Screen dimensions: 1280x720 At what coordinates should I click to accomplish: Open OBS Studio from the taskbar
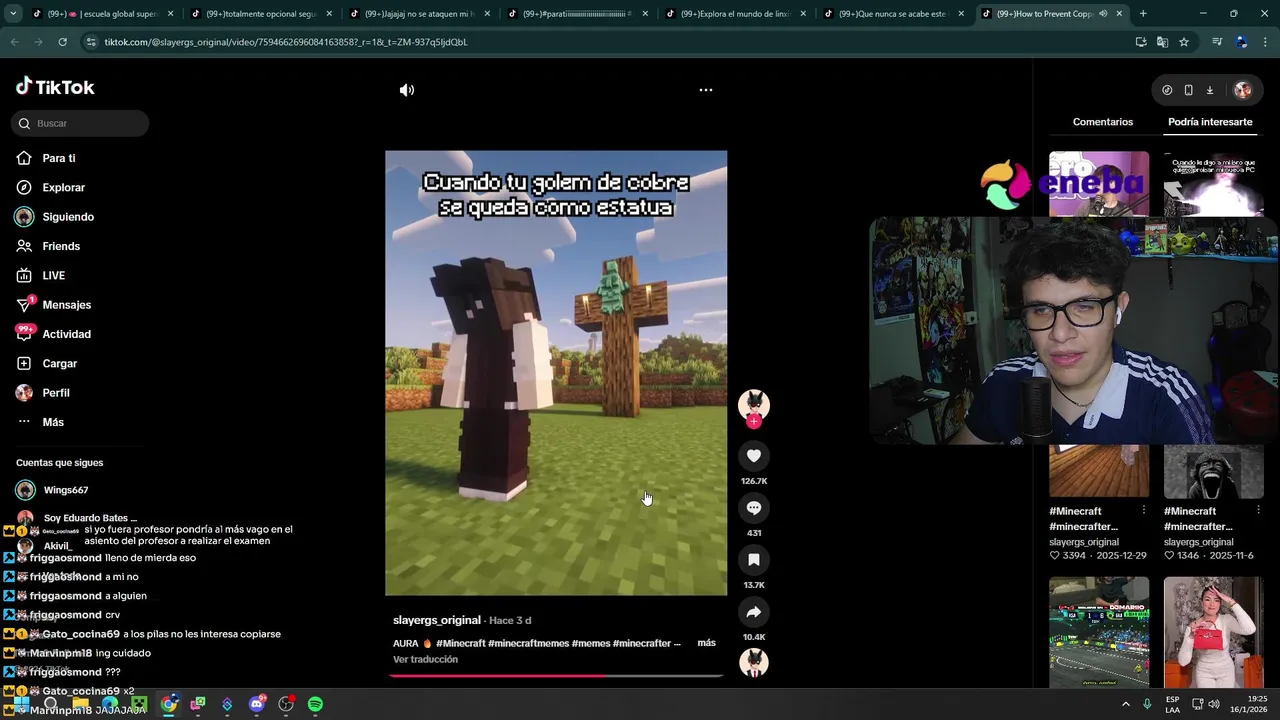pyautogui.click(x=286, y=705)
